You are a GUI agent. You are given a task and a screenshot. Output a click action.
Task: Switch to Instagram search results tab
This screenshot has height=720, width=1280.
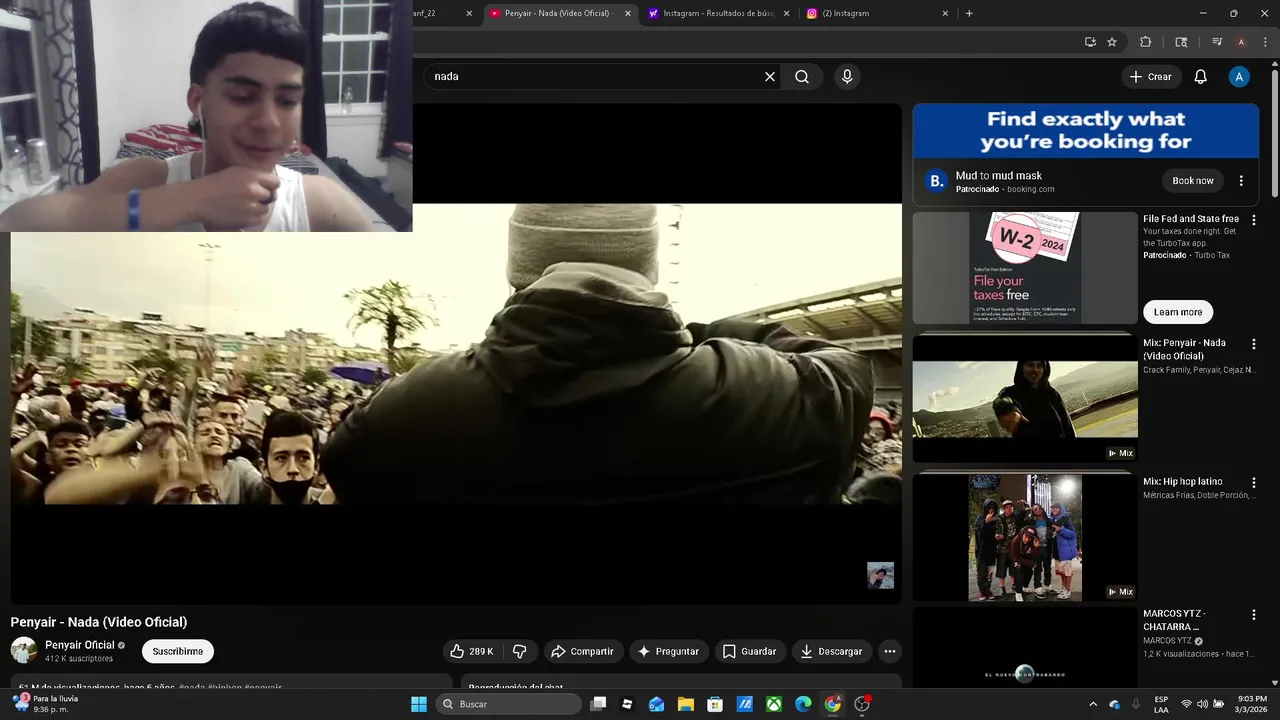pos(718,13)
